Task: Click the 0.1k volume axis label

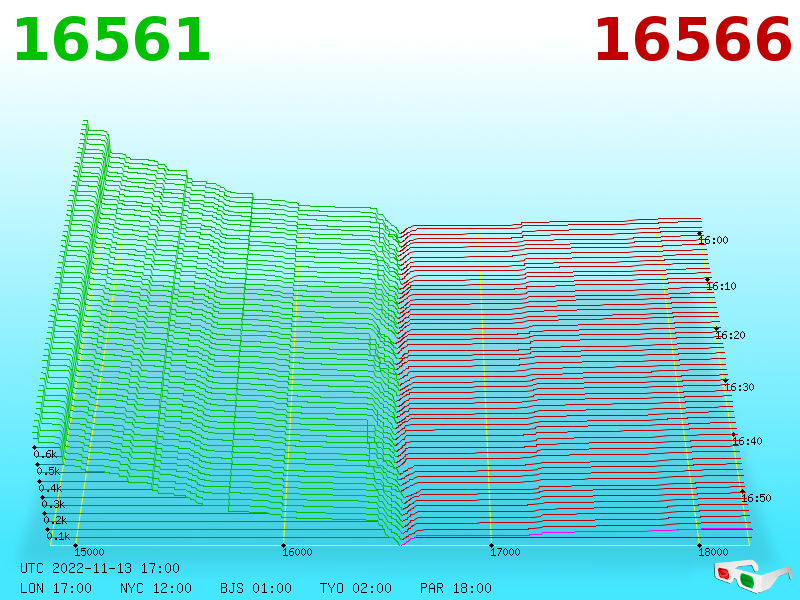Action: pos(58,536)
